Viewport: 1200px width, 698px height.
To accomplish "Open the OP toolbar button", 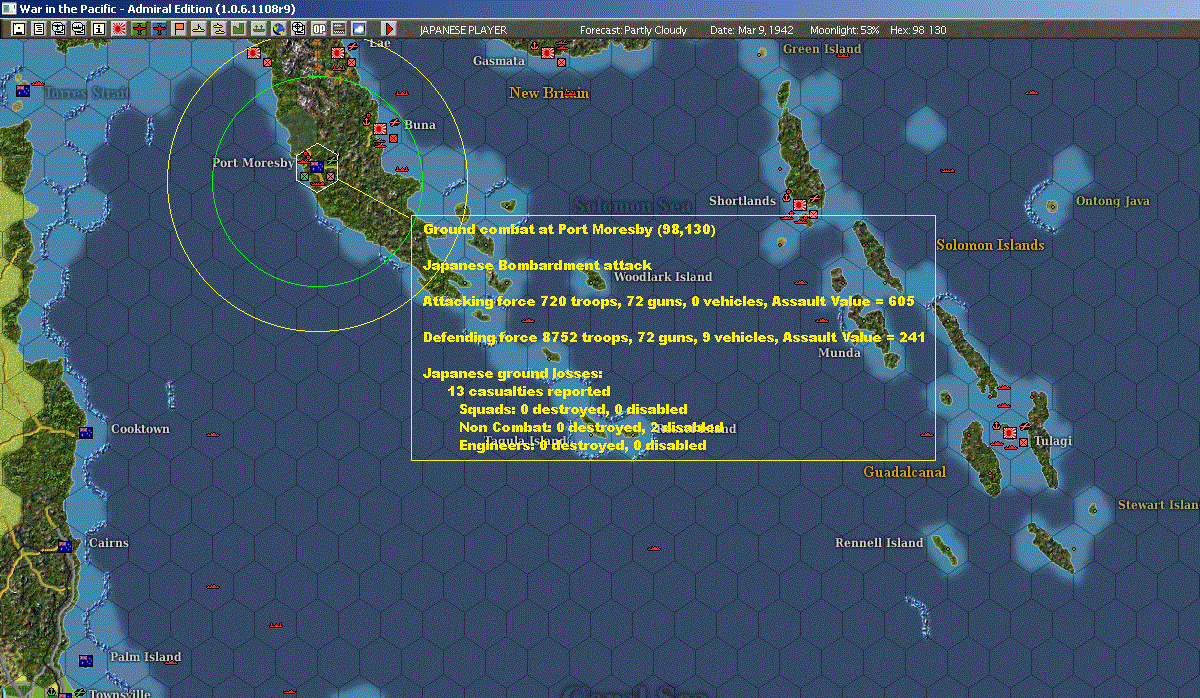I will pyautogui.click(x=319, y=29).
